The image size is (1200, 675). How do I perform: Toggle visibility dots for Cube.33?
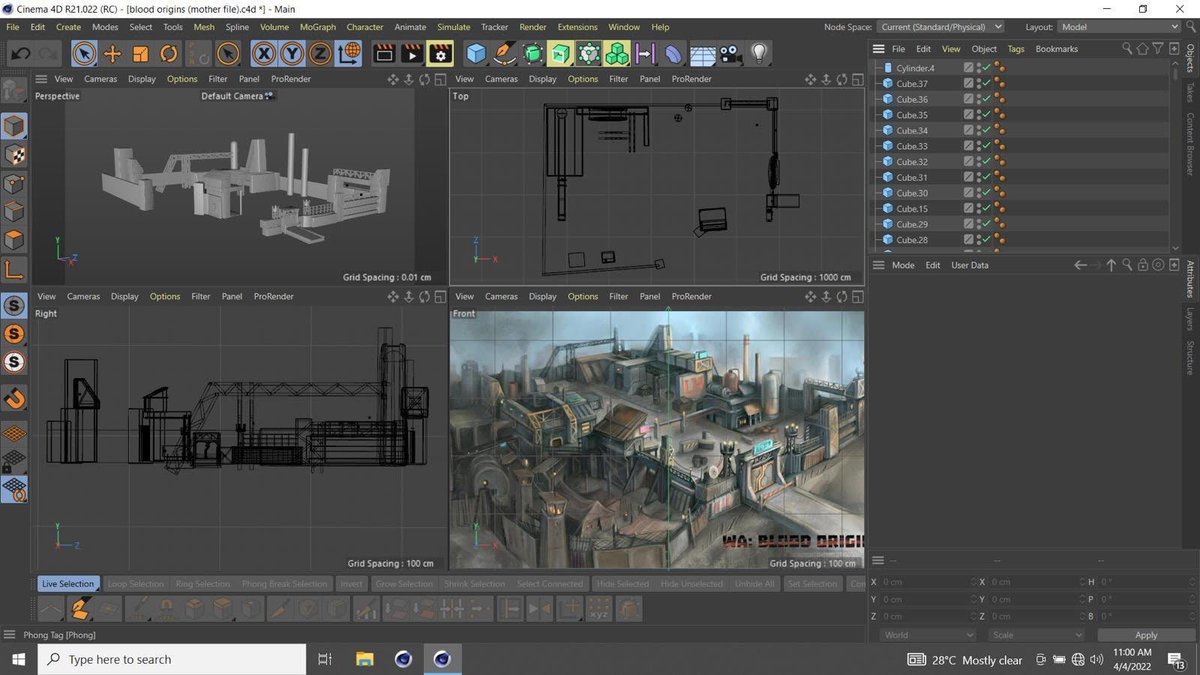pos(977,146)
